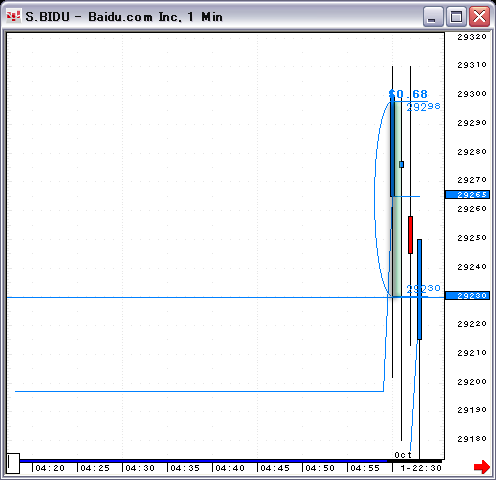Viewport: 496px width, 480px height.
Task: Click the 29300 price scale label
Action: coord(472,94)
